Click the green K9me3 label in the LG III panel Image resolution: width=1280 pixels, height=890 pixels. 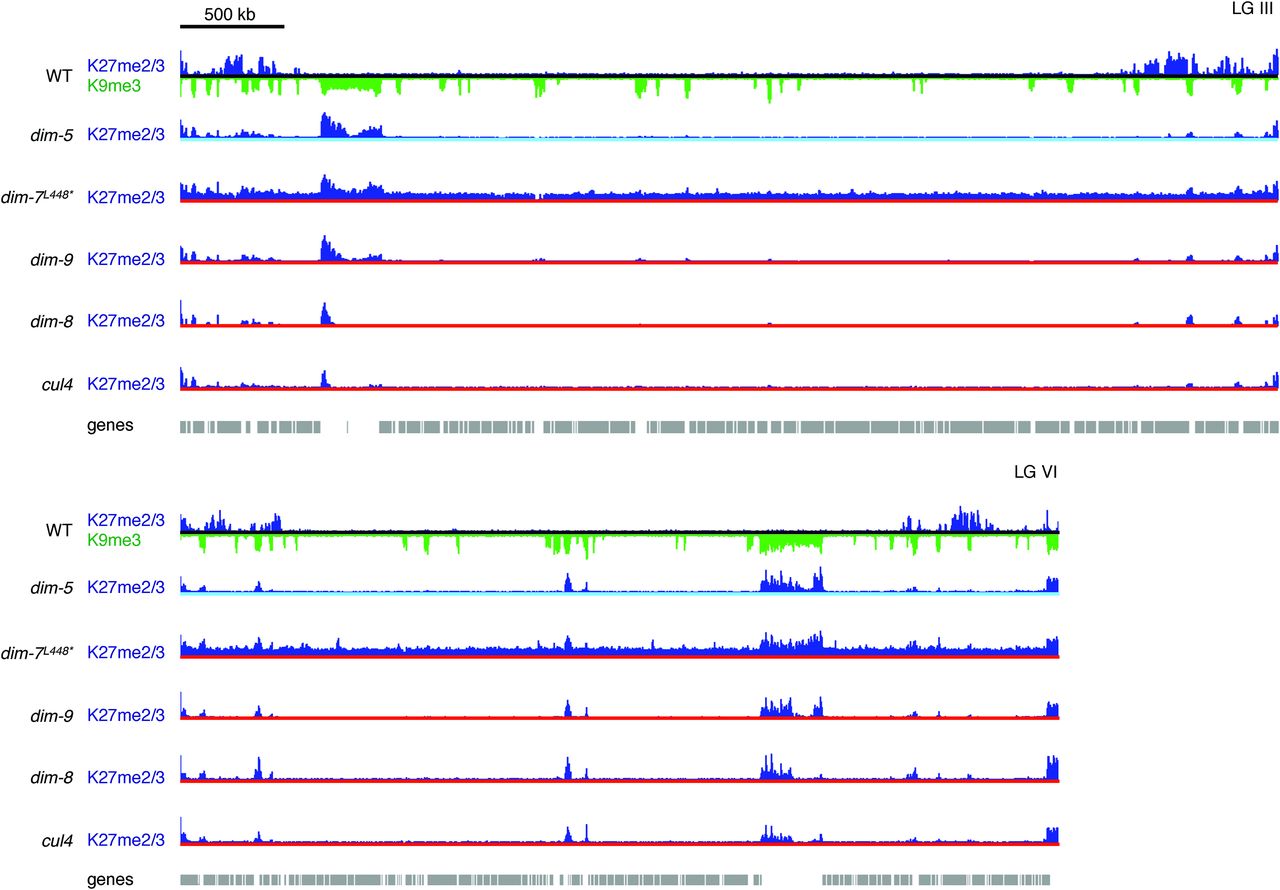(114, 85)
